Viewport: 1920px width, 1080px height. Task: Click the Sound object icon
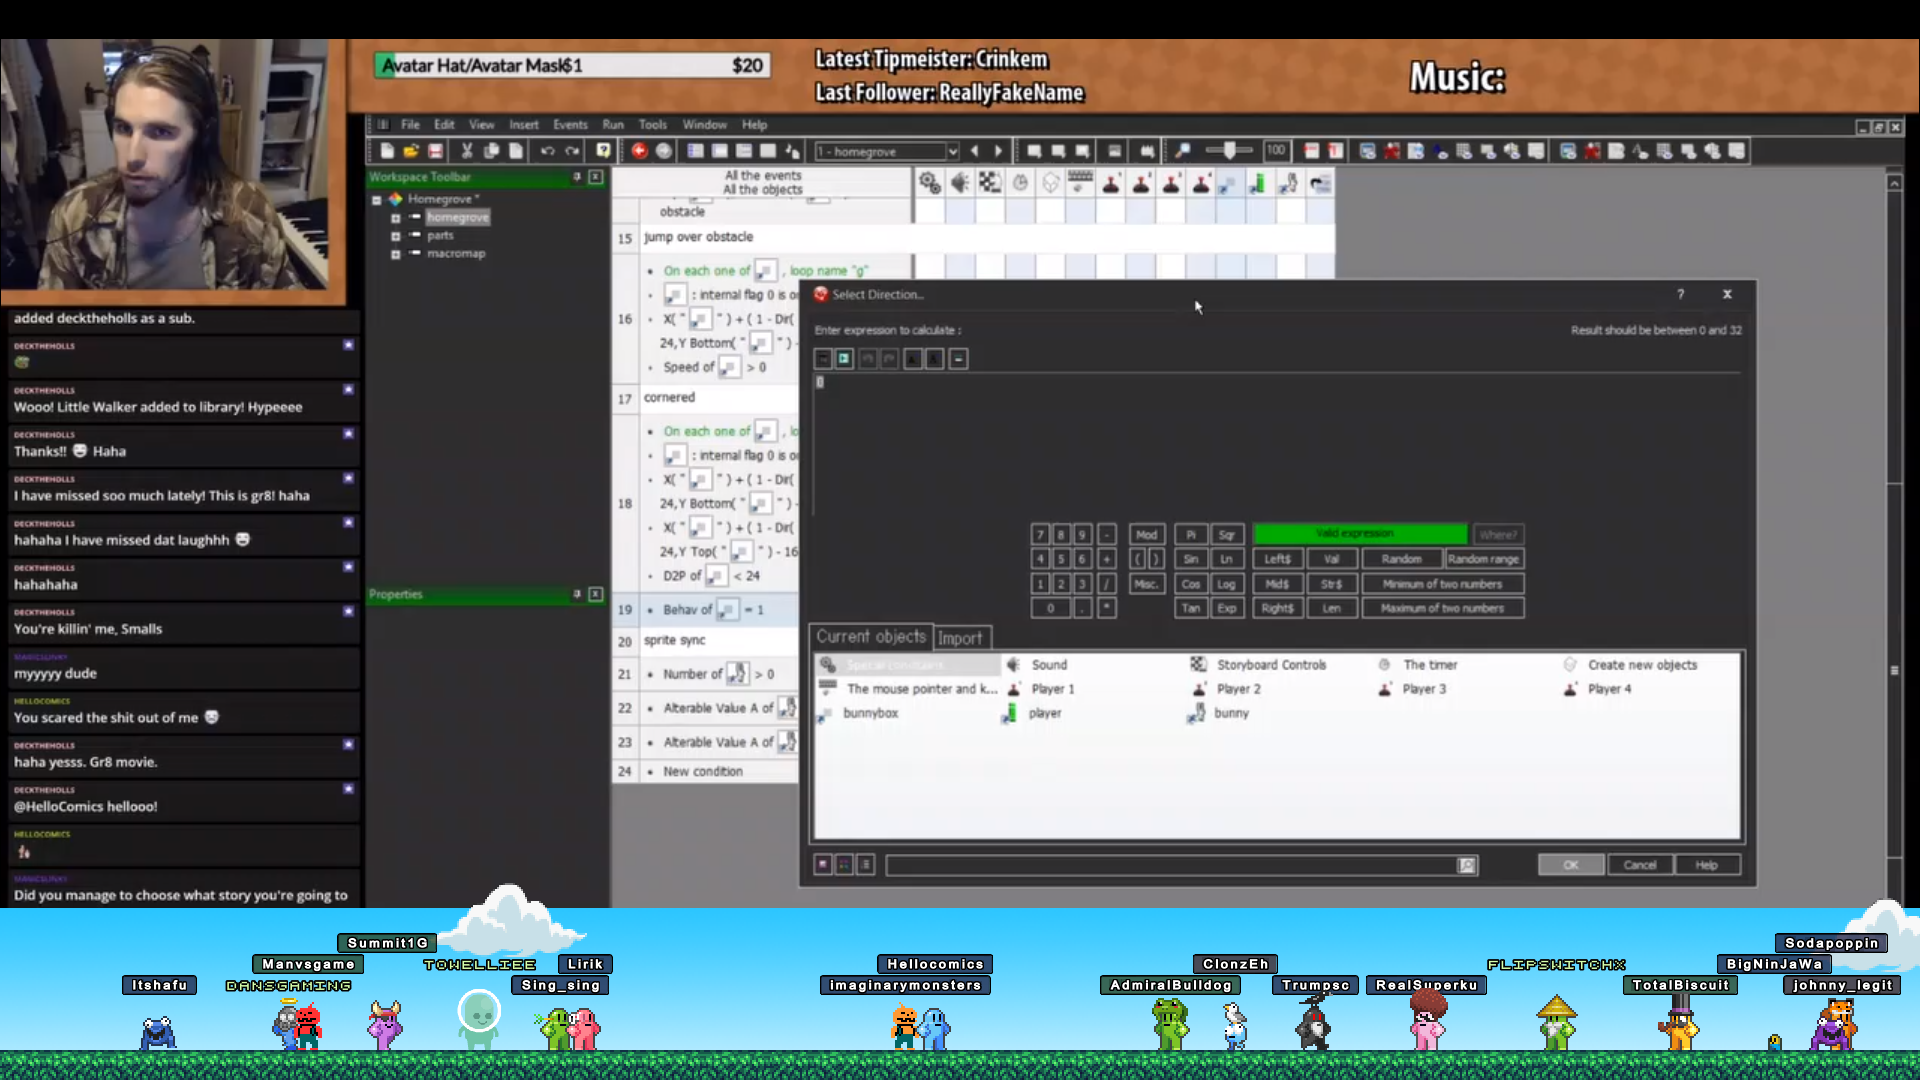pos(1014,665)
